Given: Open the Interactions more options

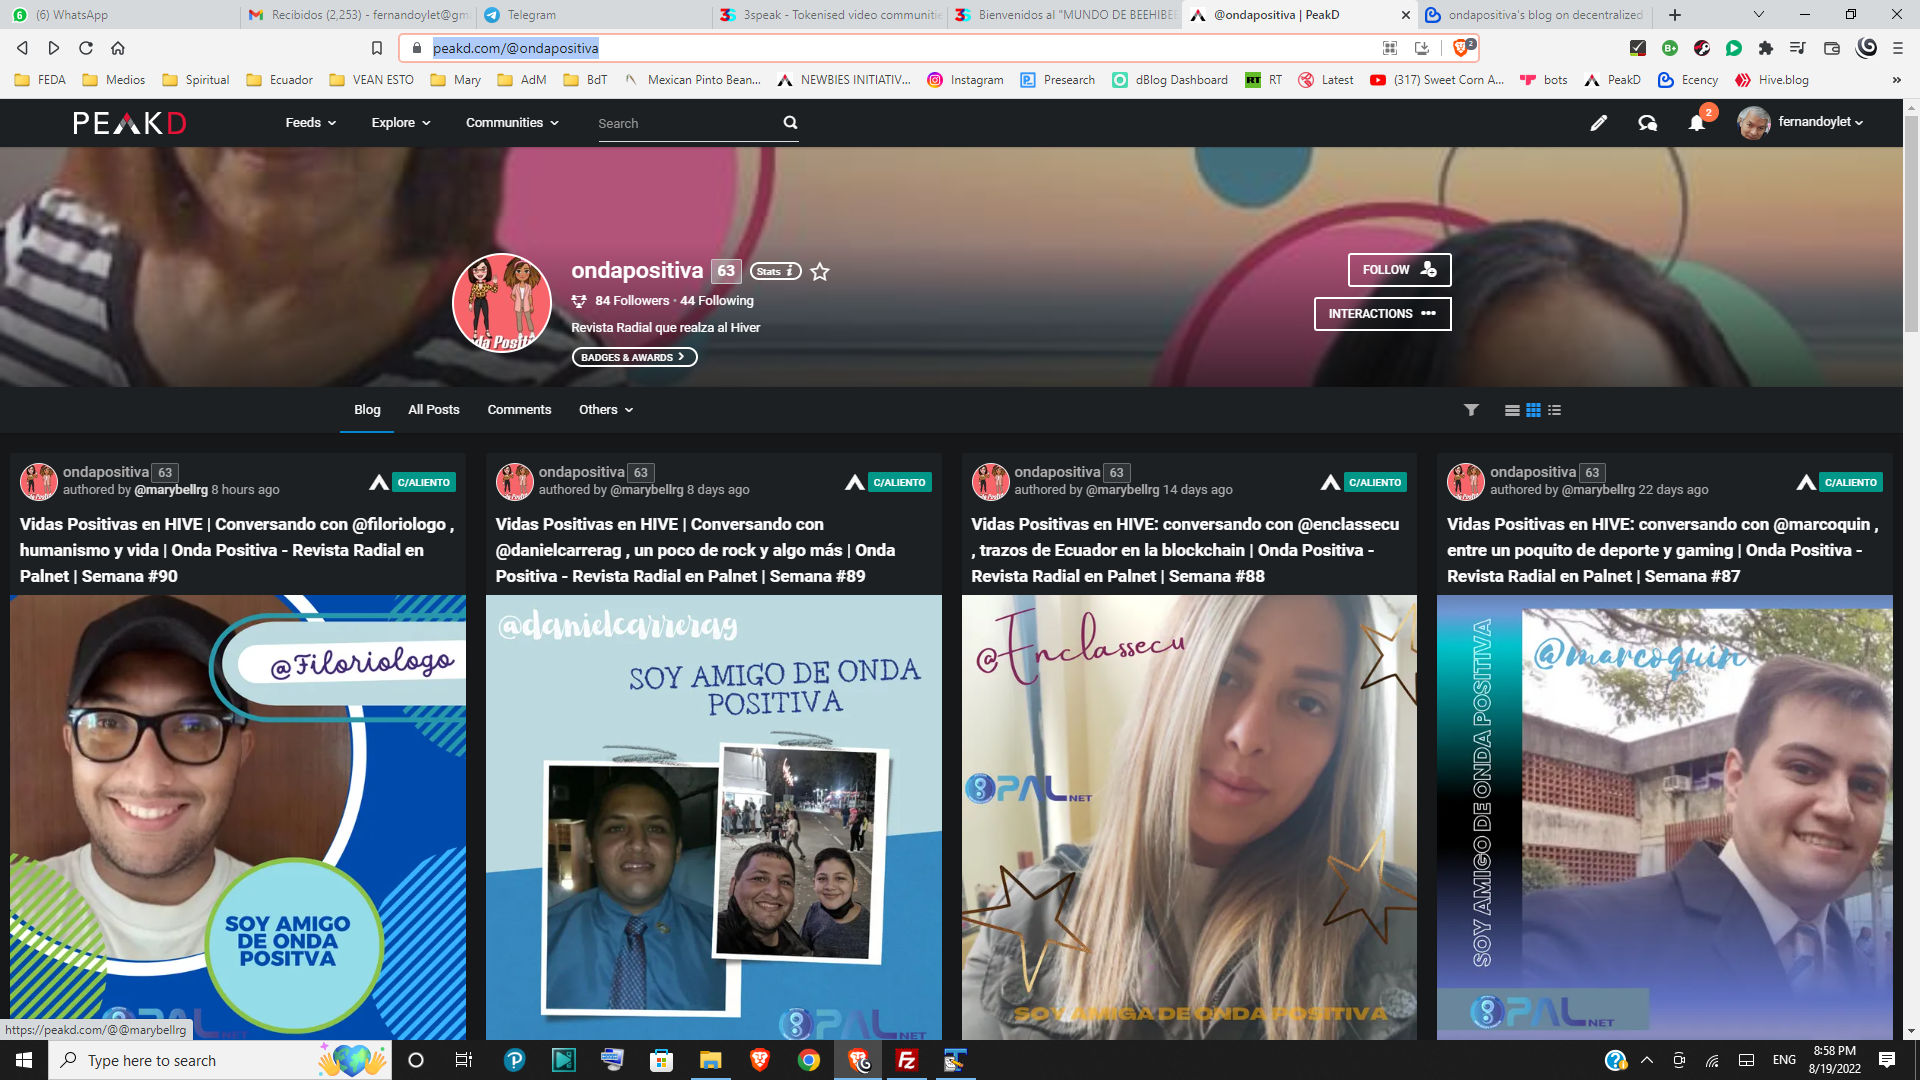Looking at the screenshot, I should click(1382, 314).
